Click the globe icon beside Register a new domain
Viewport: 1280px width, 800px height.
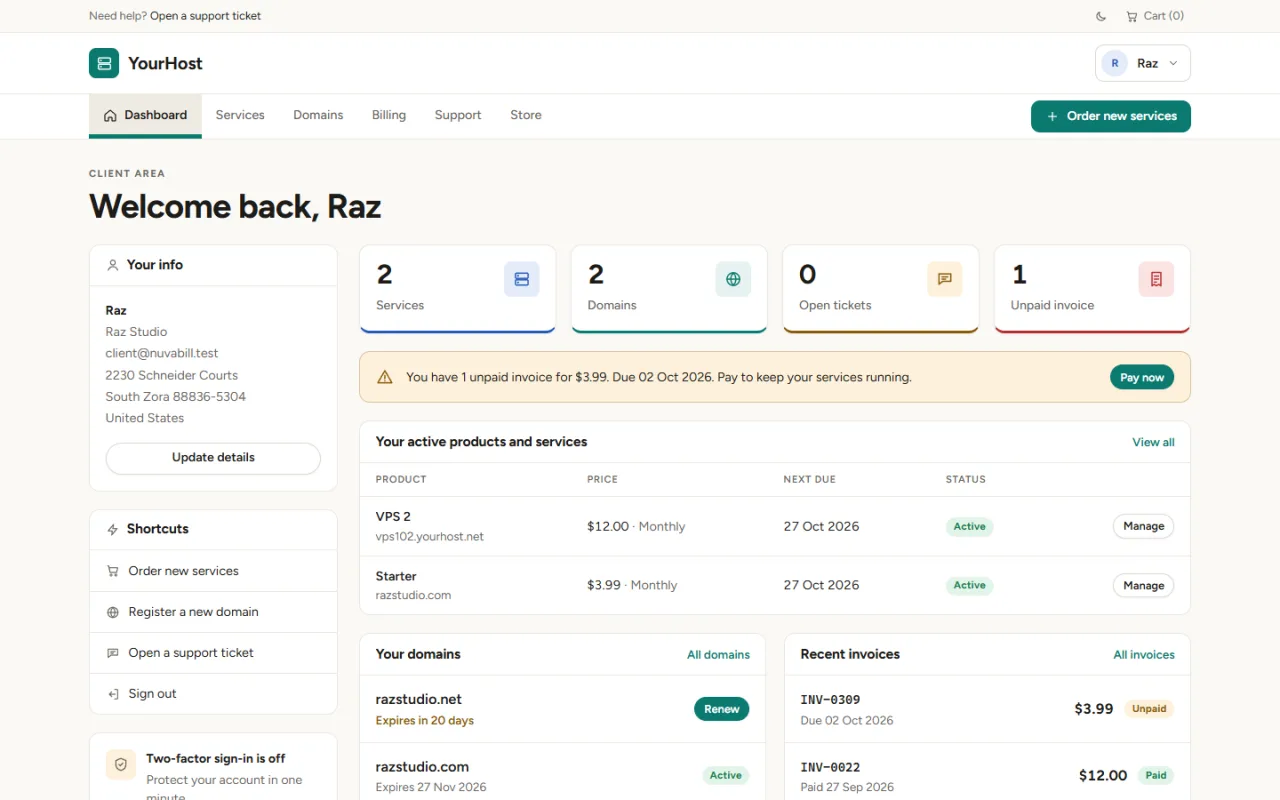tap(113, 612)
